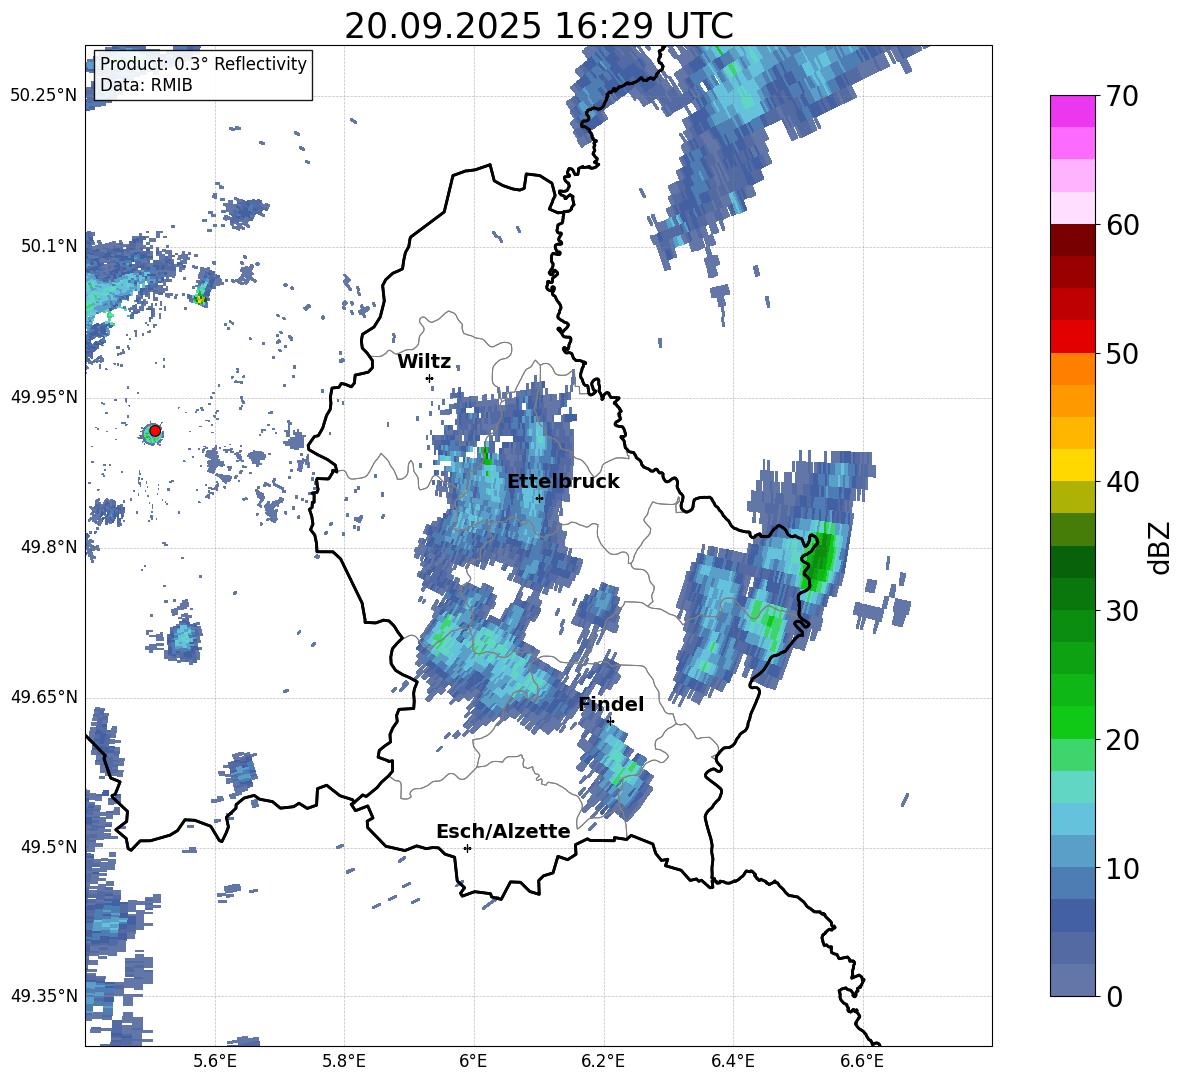Click the Product 0.3° Reflectivity info box
Viewport: 1184px width, 1081px height.
point(203,75)
